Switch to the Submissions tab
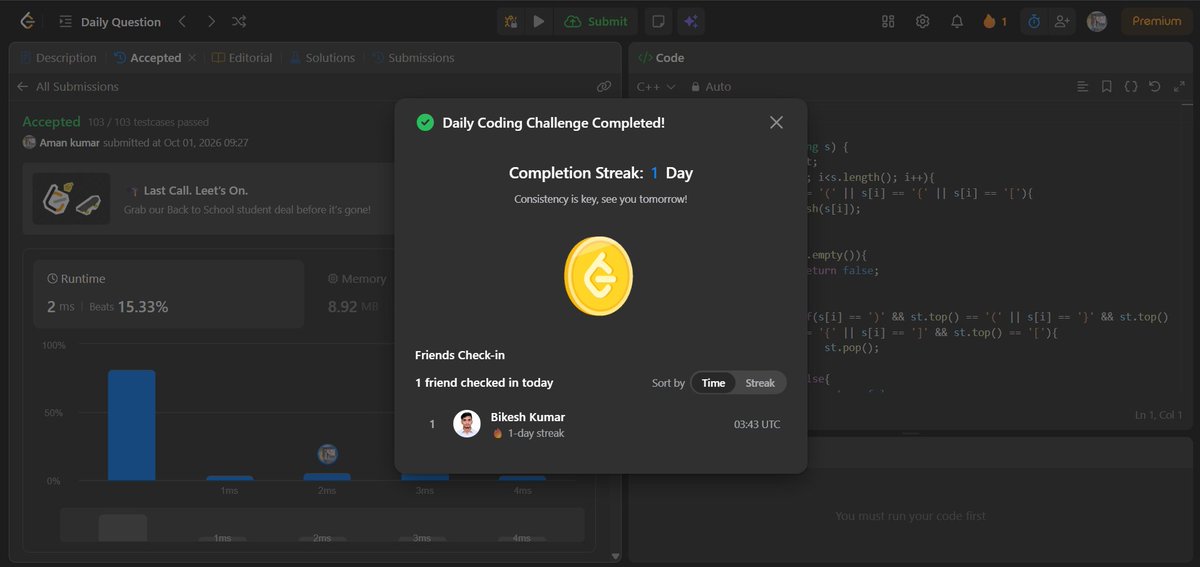Screen dimensions: 1200x567 click(x=413, y=58)
